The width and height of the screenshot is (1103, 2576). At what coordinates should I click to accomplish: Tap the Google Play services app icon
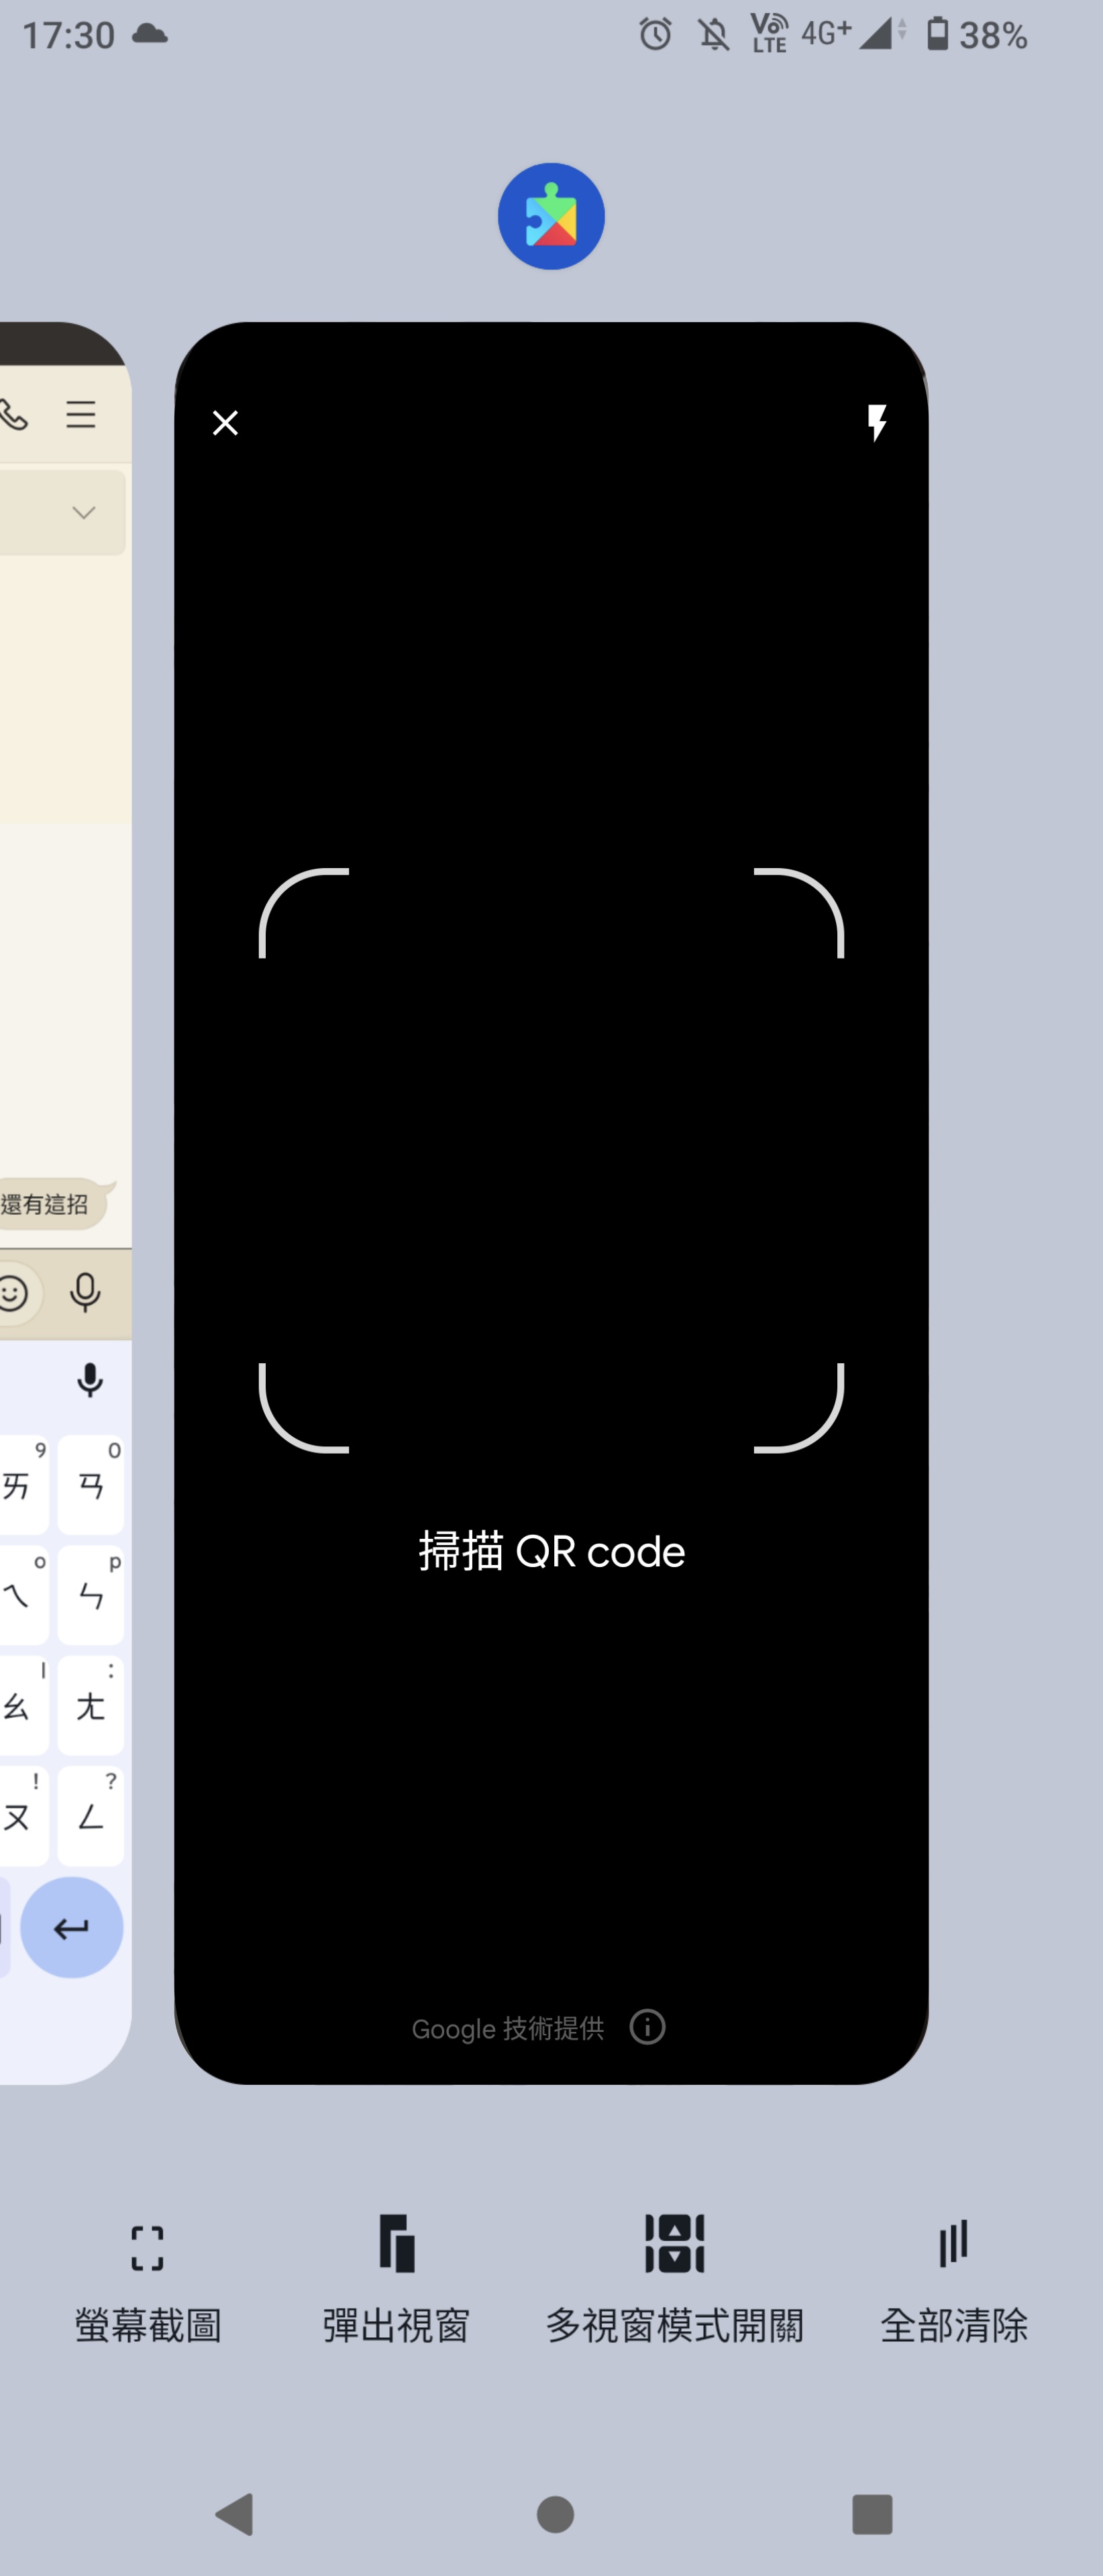click(x=551, y=216)
